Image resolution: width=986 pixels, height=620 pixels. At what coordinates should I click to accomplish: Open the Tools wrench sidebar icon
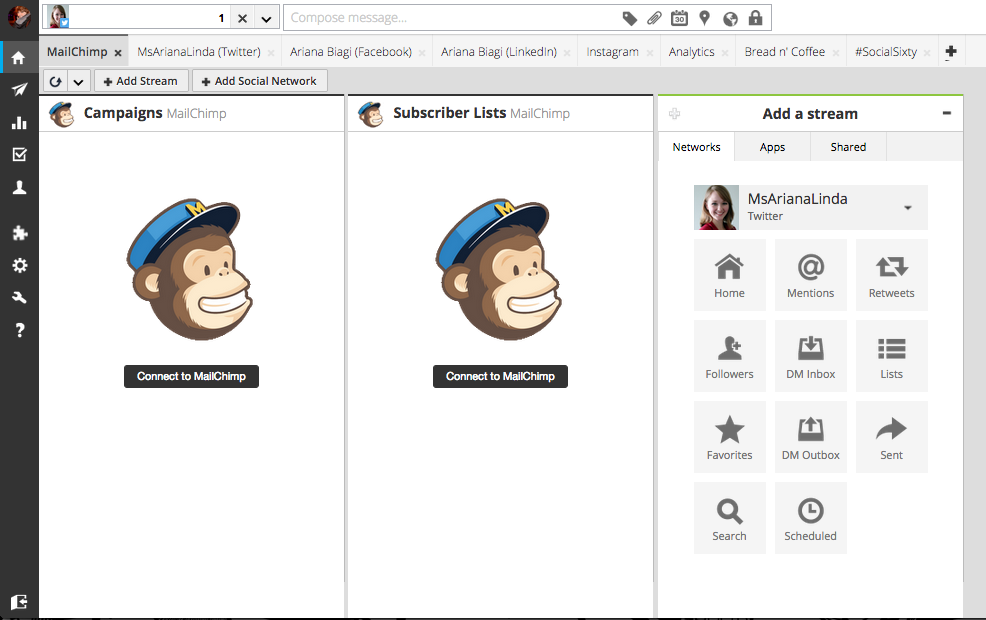19,297
